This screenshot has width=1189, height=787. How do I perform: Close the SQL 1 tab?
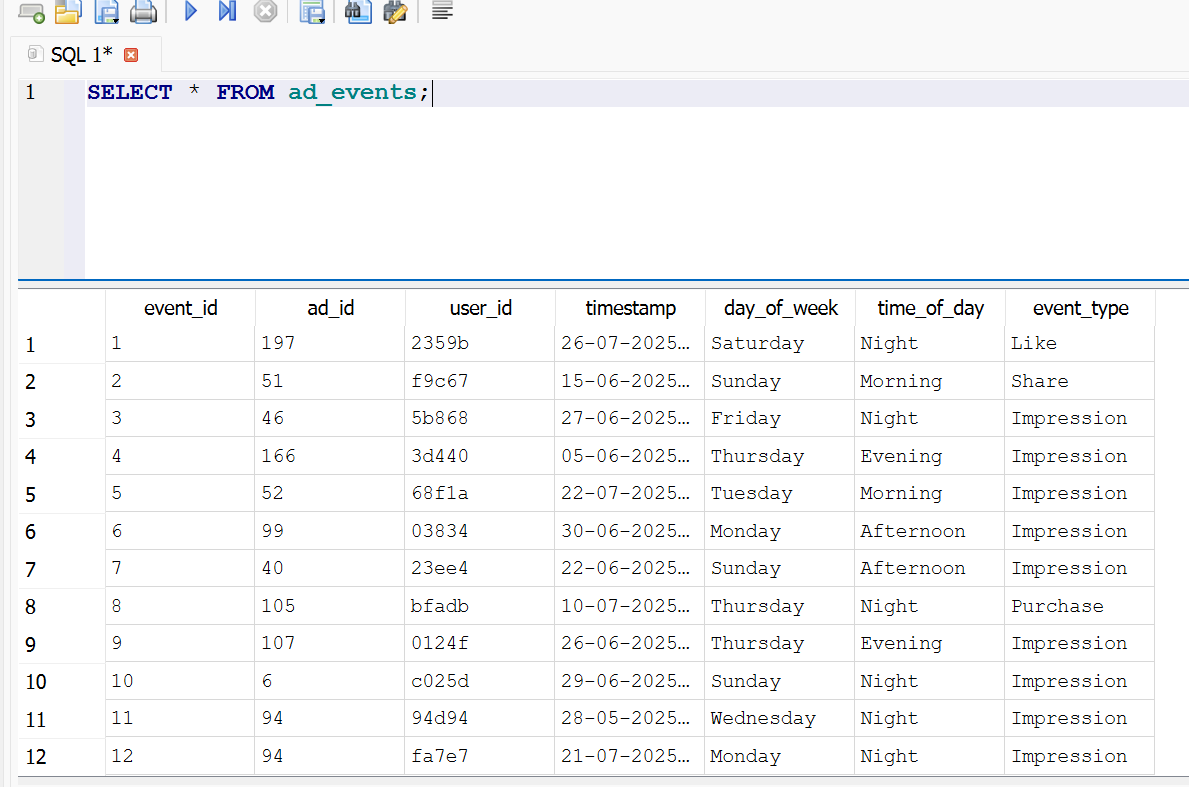pyautogui.click(x=130, y=55)
